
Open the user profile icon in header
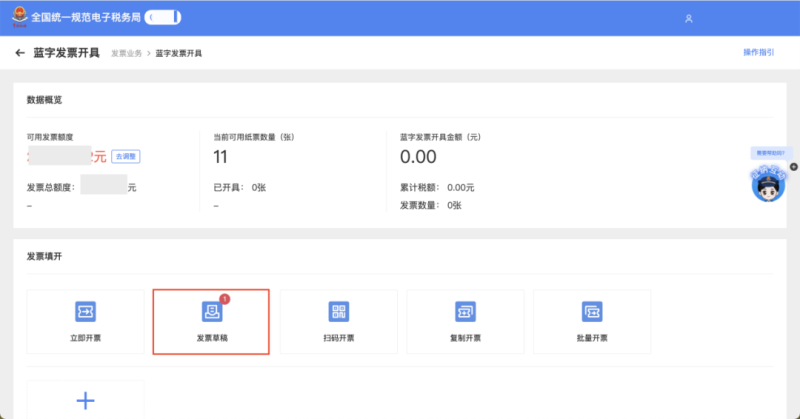pyautogui.click(x=688, y=18)
